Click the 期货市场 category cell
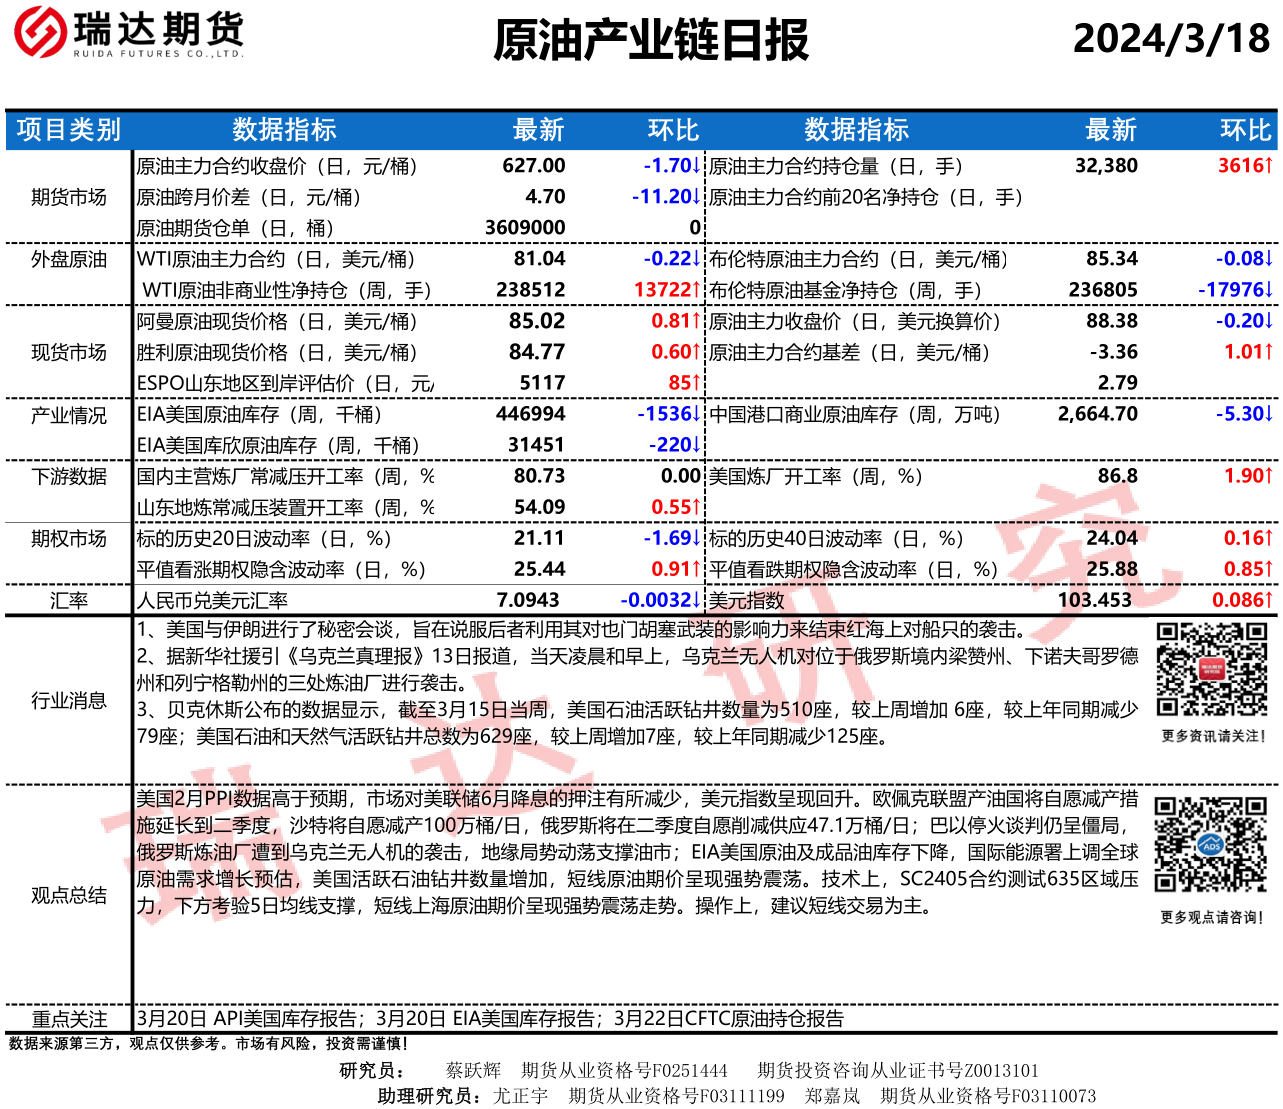Image resolution: width=1283 pixels, height=1109 pixels. coord(68,197)
